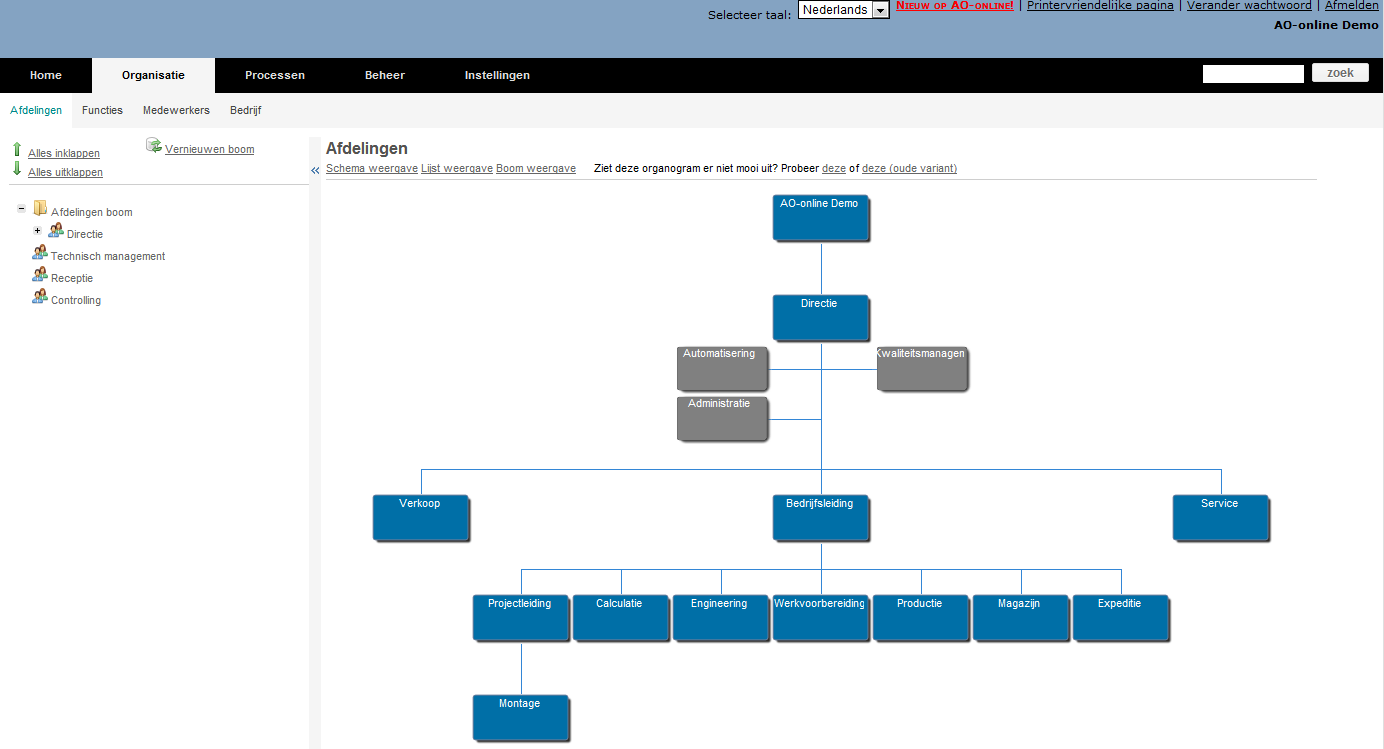Click the Productie organogram box
This screenshot has height=749, width=1384.
click(921, 618)
